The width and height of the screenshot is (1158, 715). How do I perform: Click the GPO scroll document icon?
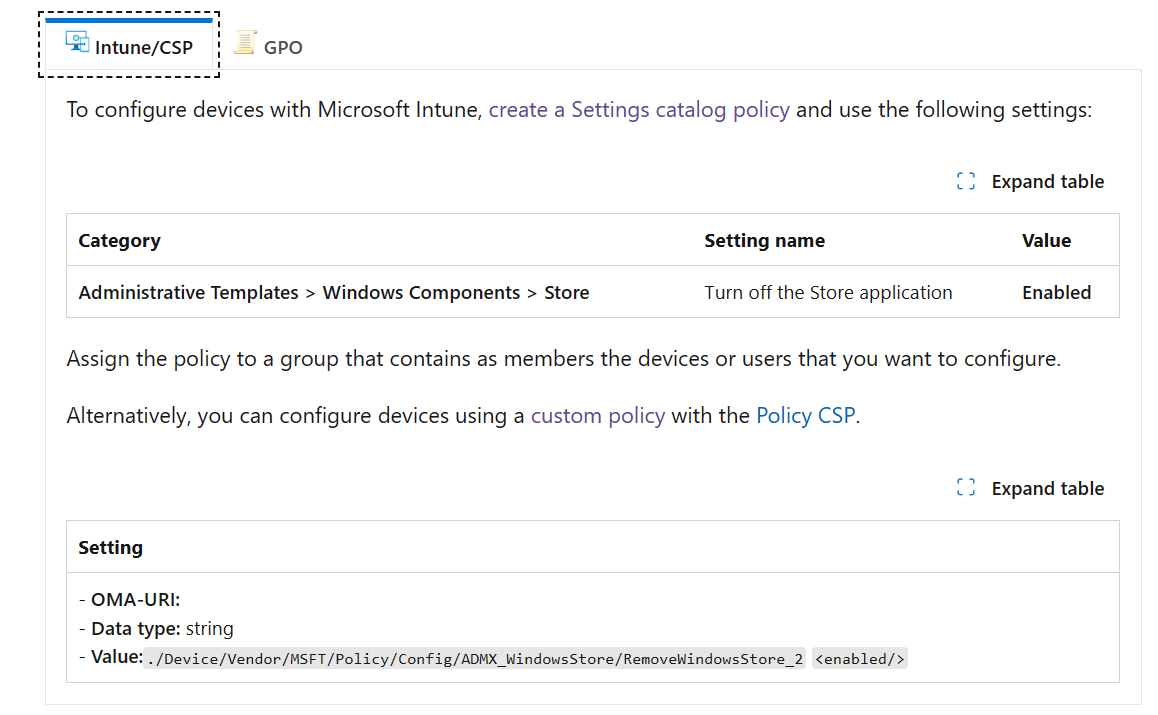point(245,43)
